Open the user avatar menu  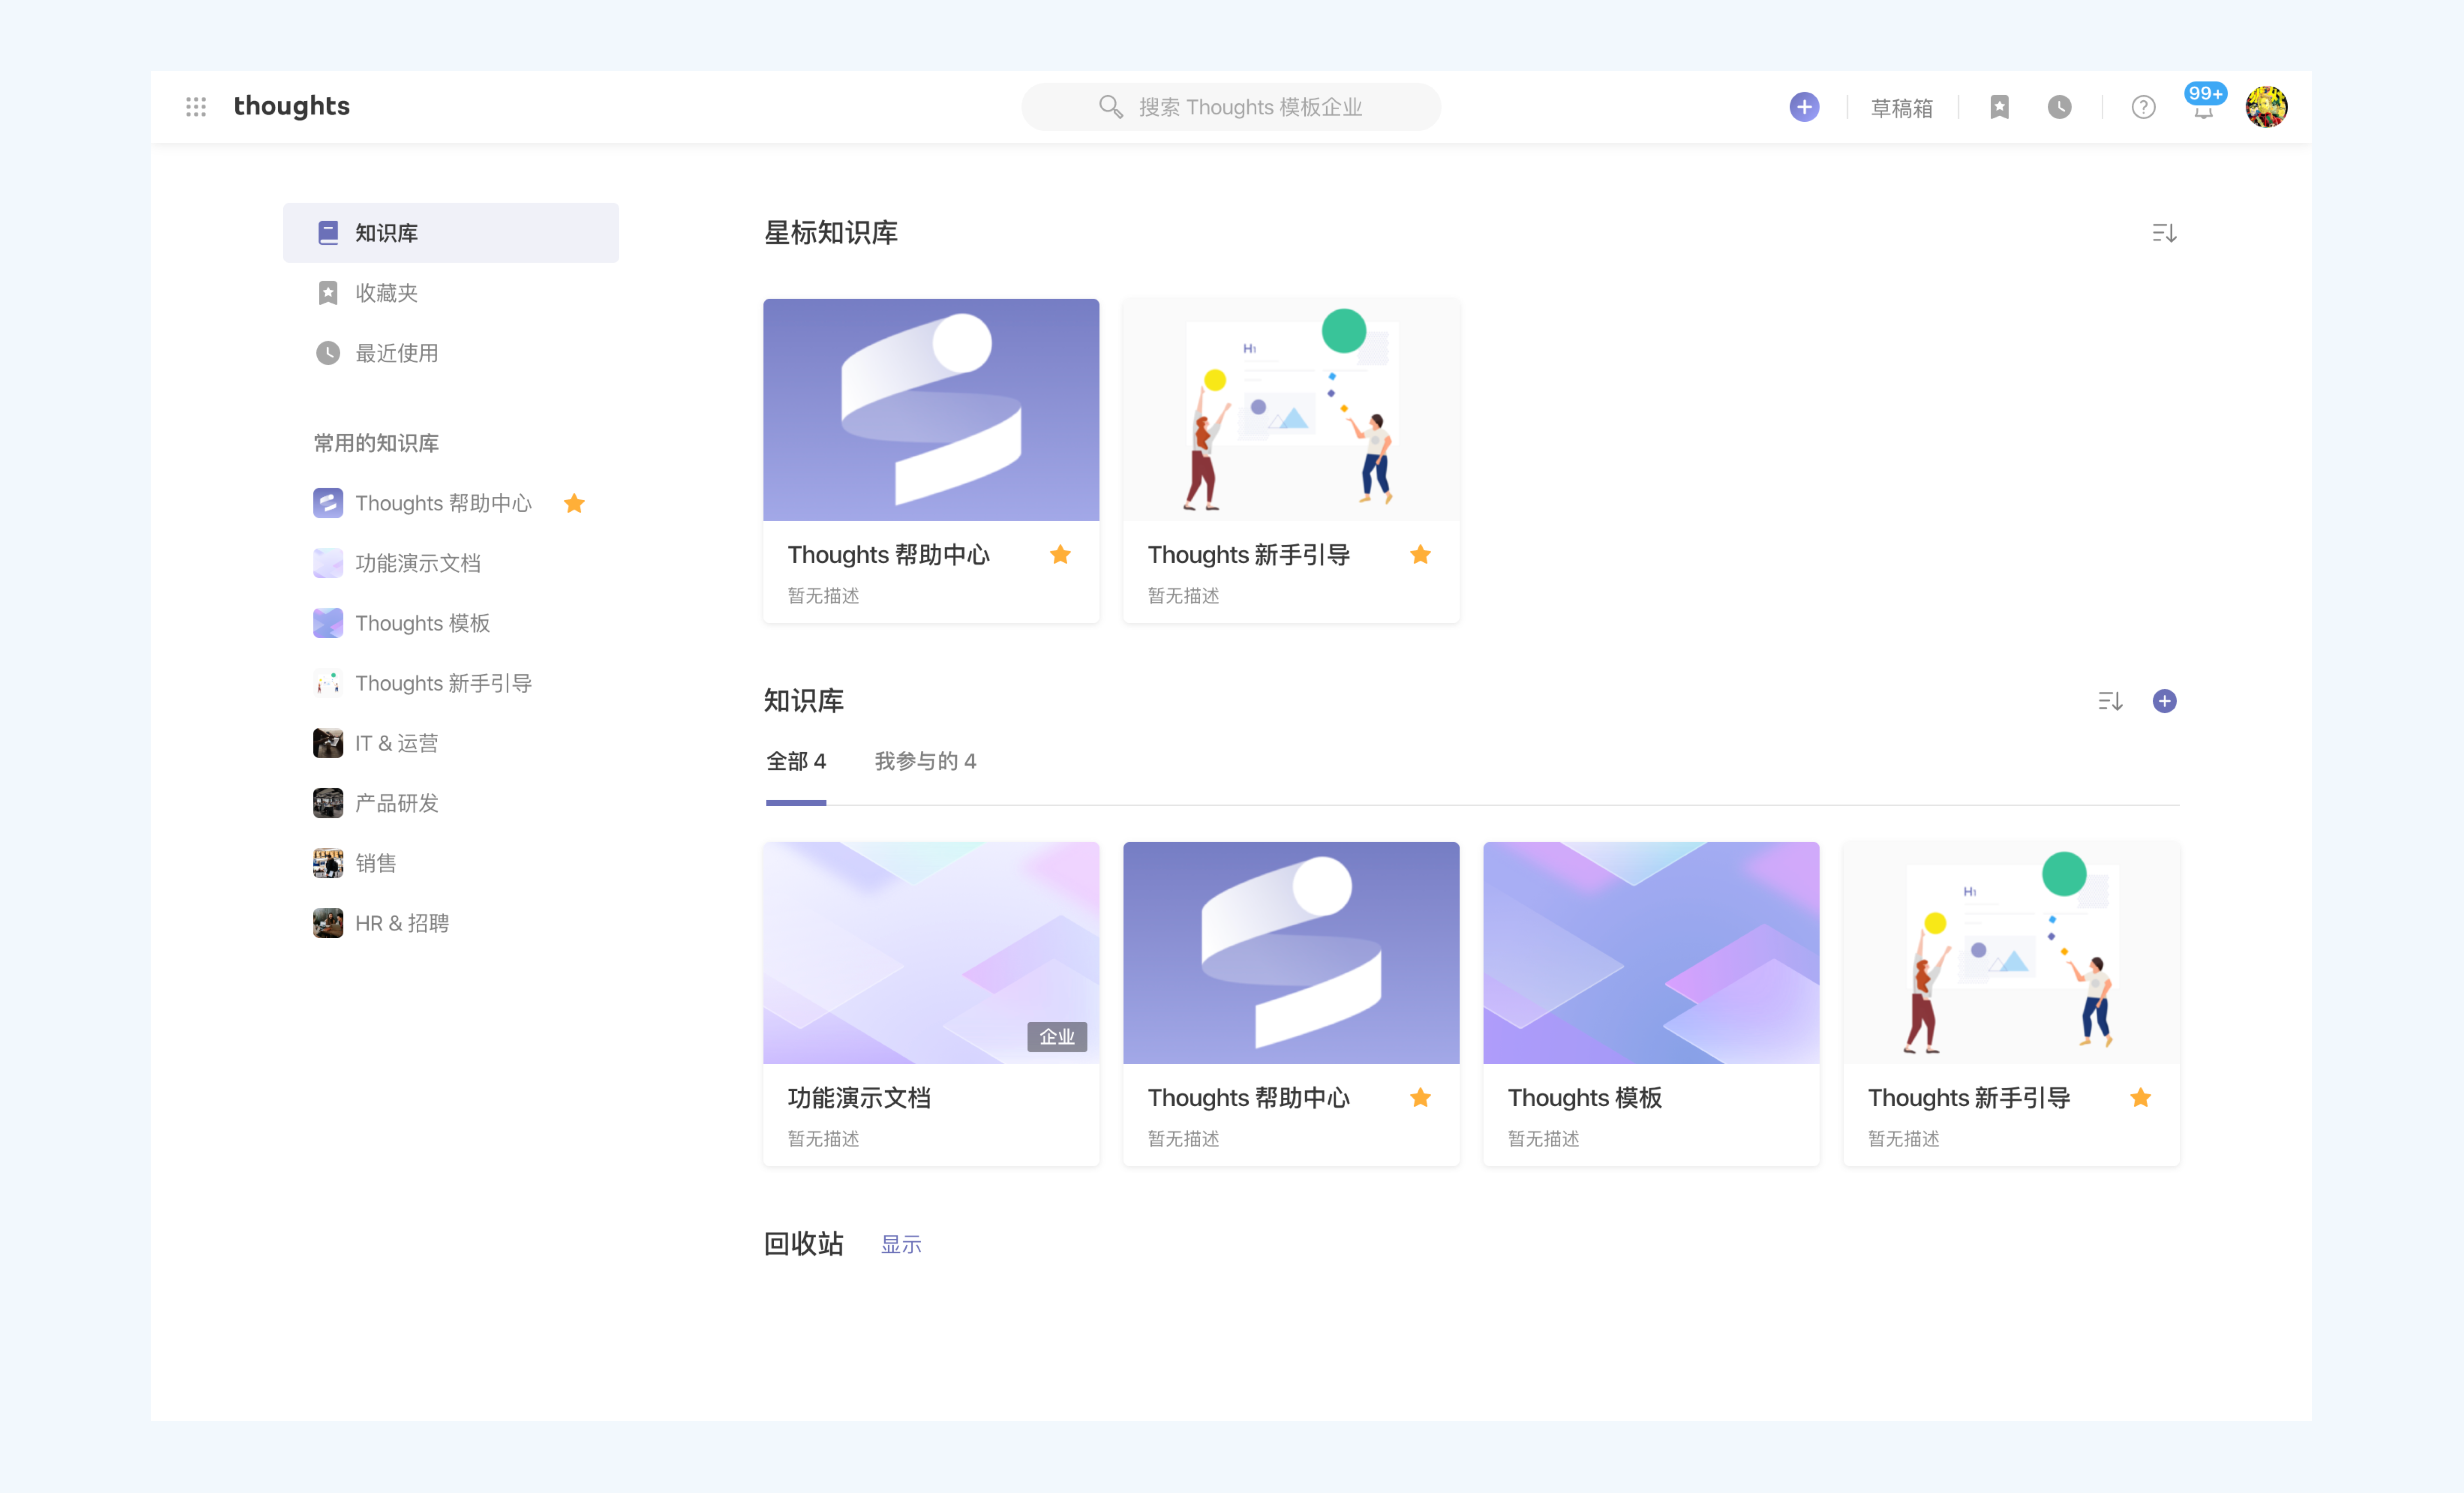coord(2265,107)
